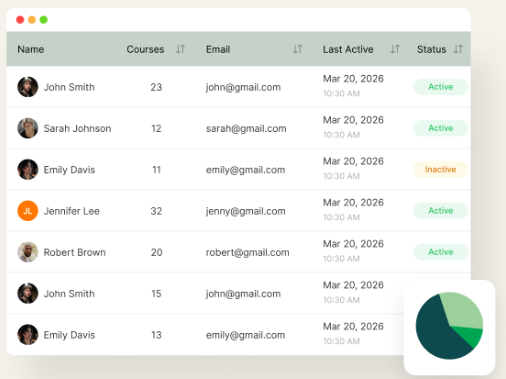Image resolution: width=506 pixels, height=379 pixels.
Task: Select the name Sarah Johnson
Action: click(x=77, y=128)
